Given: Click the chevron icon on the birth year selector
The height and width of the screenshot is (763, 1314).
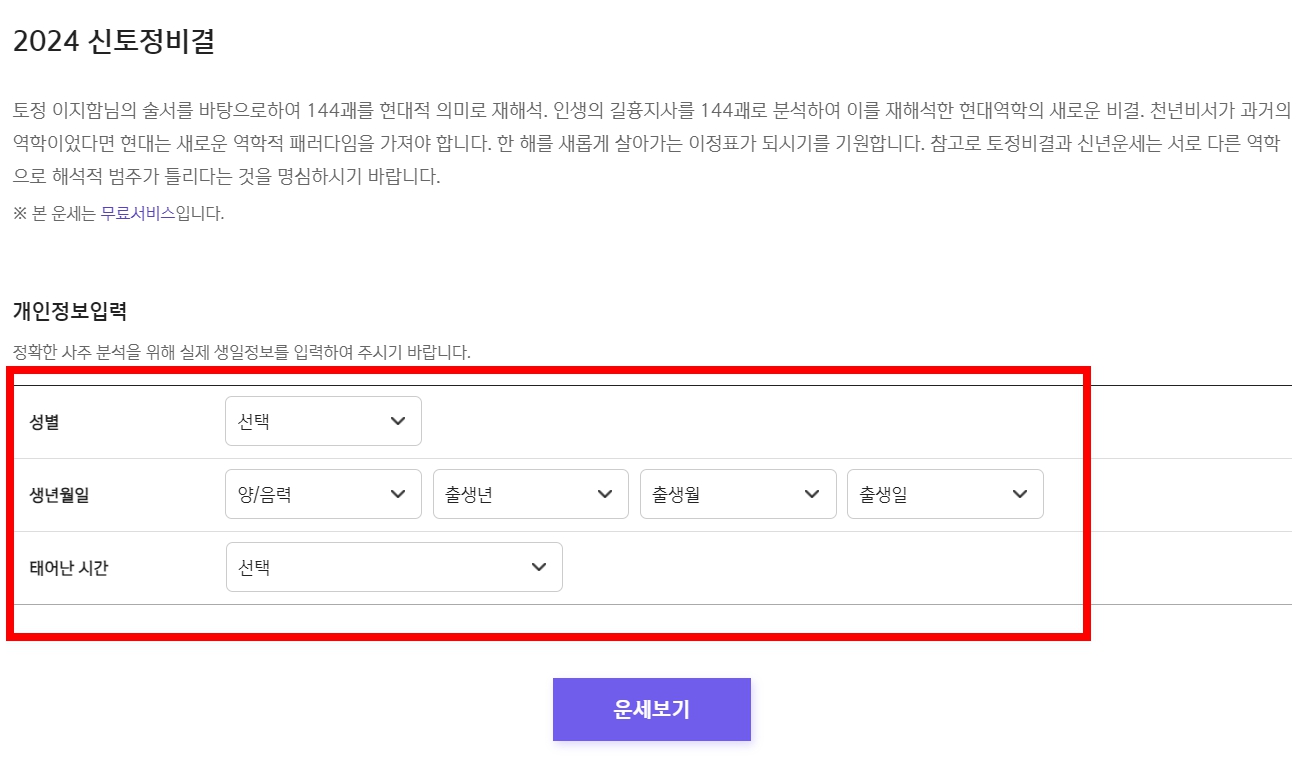Looking at the screenshot, I should (x=605, y=493).
